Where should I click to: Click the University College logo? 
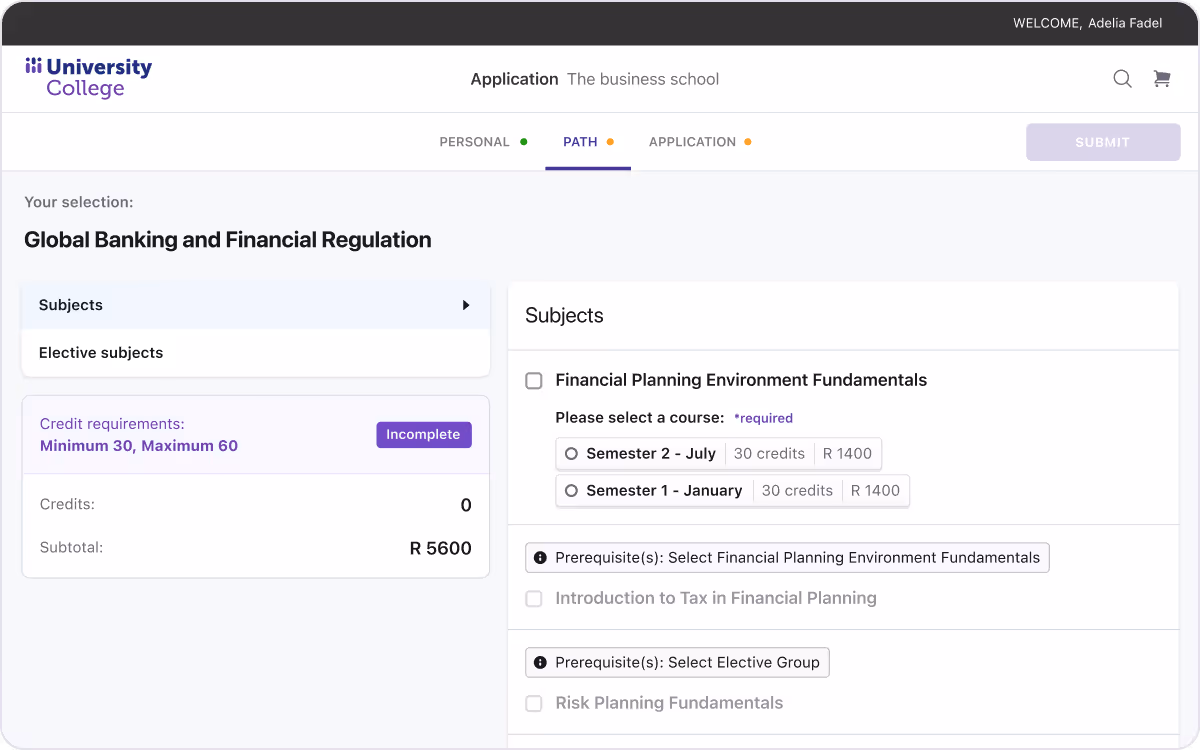pyautogui.click(x=88, y=77)
